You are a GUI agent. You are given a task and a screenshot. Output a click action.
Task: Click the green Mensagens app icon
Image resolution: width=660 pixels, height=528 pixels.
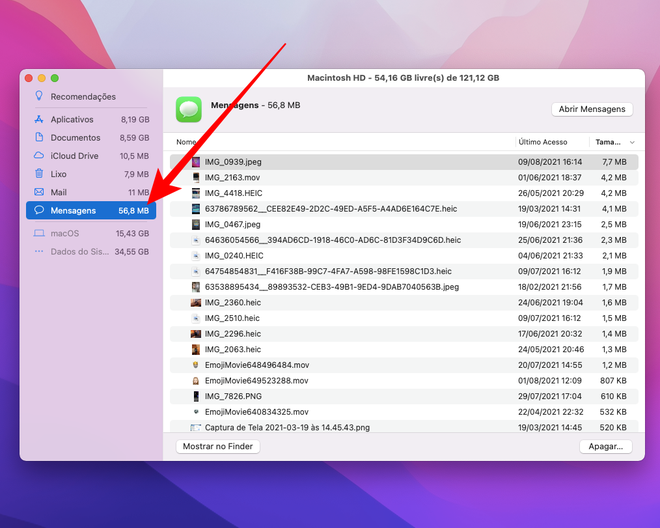pos(189,109)
